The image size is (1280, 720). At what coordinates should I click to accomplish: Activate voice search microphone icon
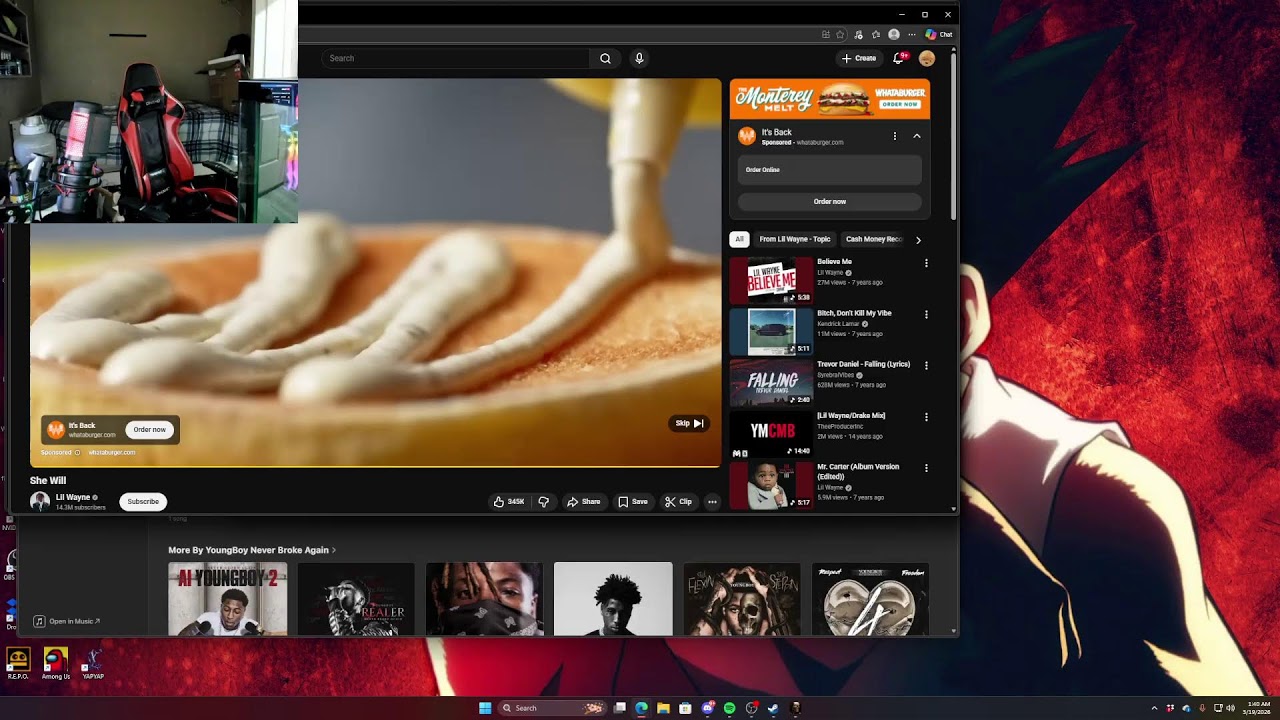pos(639,58)
